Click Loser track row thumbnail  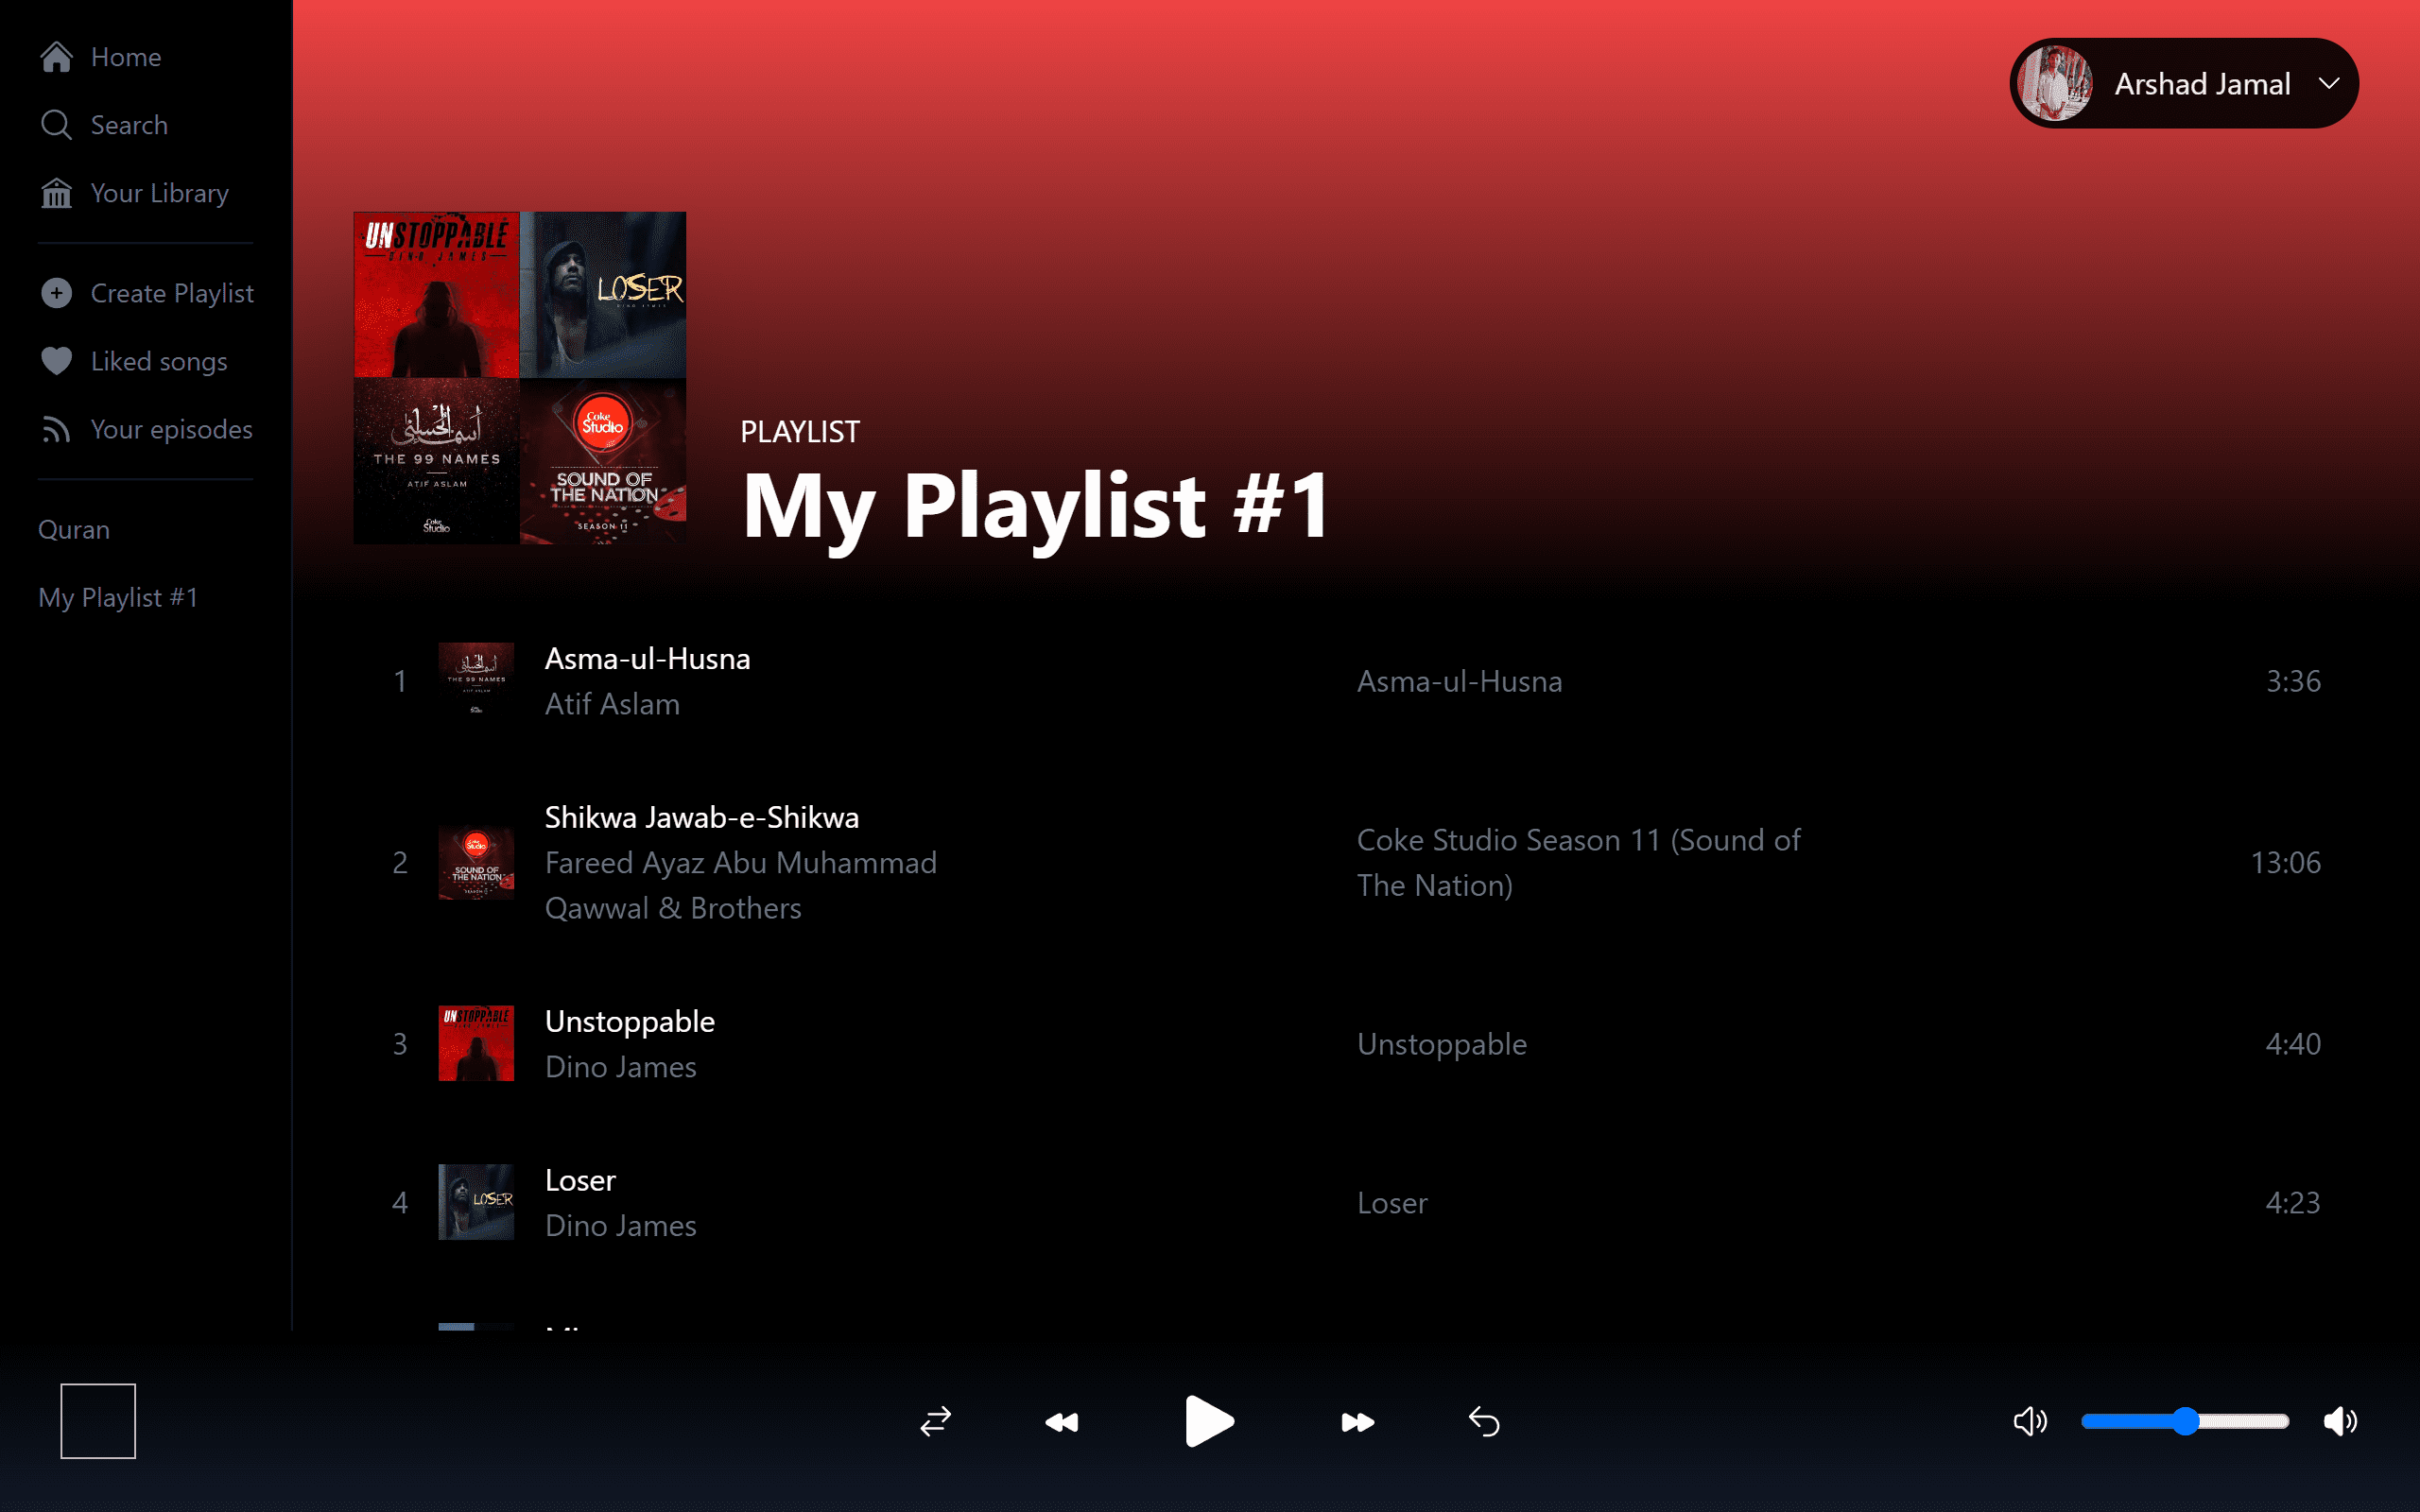(476, 1202)
